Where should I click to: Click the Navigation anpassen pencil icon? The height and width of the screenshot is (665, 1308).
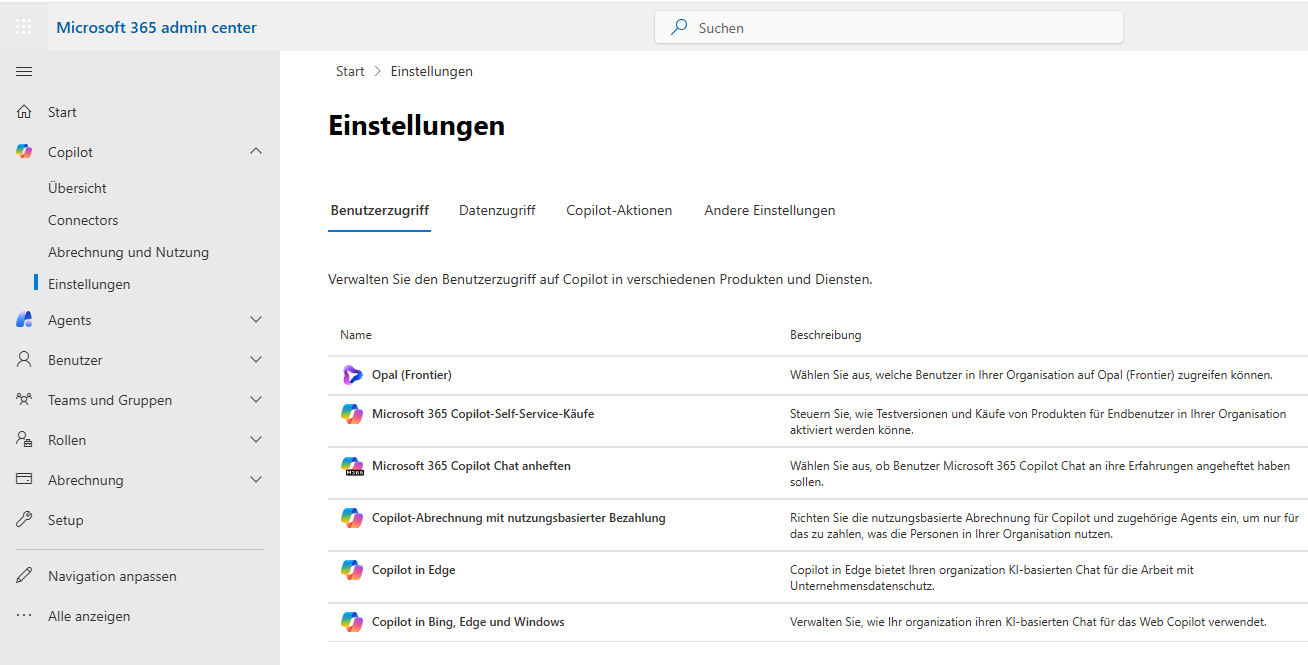[x=24, y=576]
